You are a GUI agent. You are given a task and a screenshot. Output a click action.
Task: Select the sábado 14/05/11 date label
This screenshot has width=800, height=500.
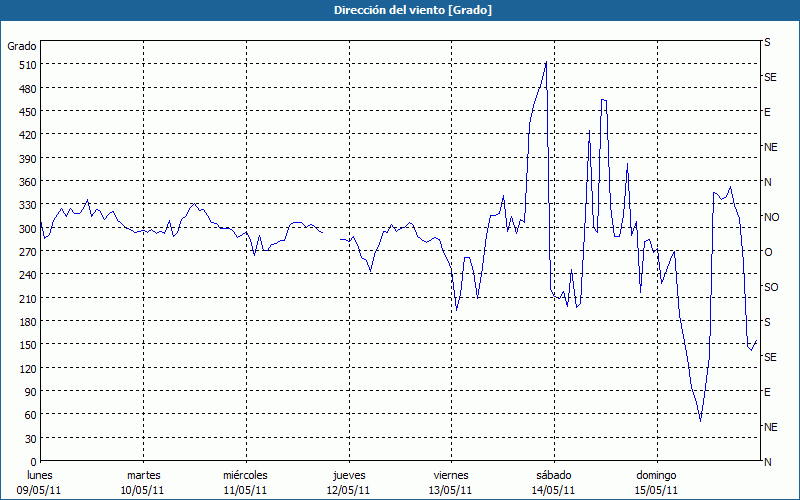pyautogui.click(x=554, y=483)
